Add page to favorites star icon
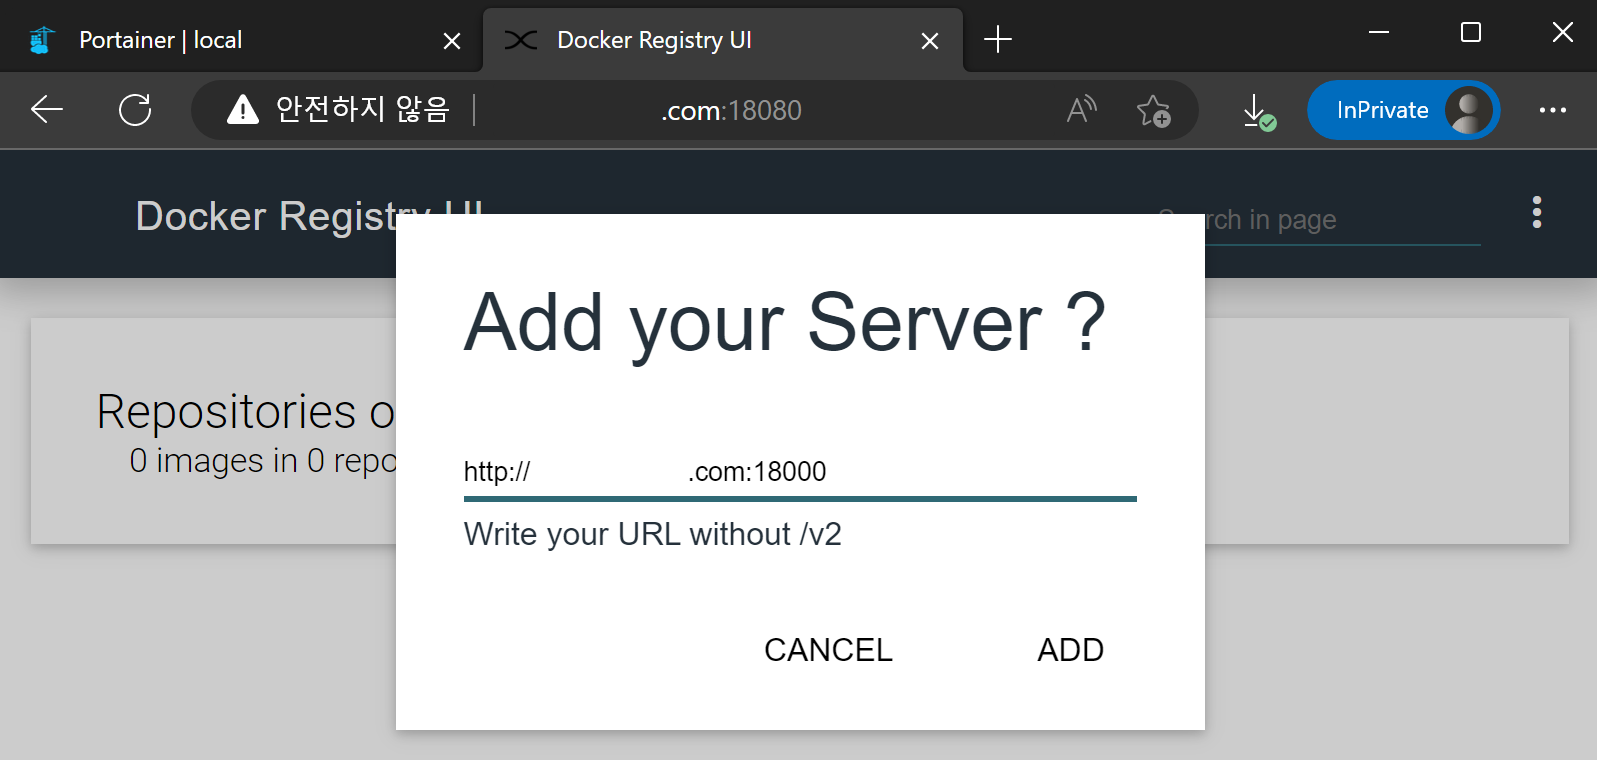Image resolution: width=1597 pixels, height=760 pixels. coord(1154,110)
